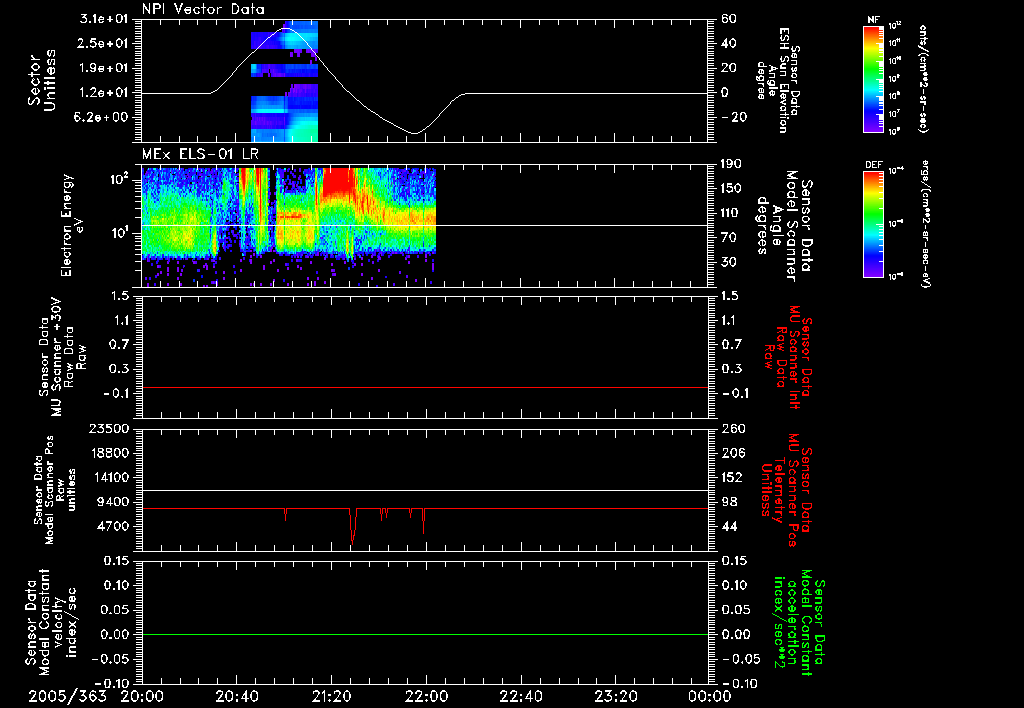Click the "NF" legend title

(874, 20)
